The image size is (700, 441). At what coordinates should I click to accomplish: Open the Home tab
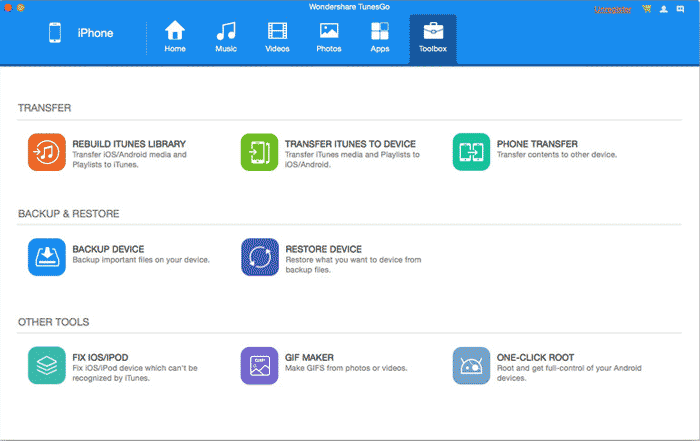175,37
